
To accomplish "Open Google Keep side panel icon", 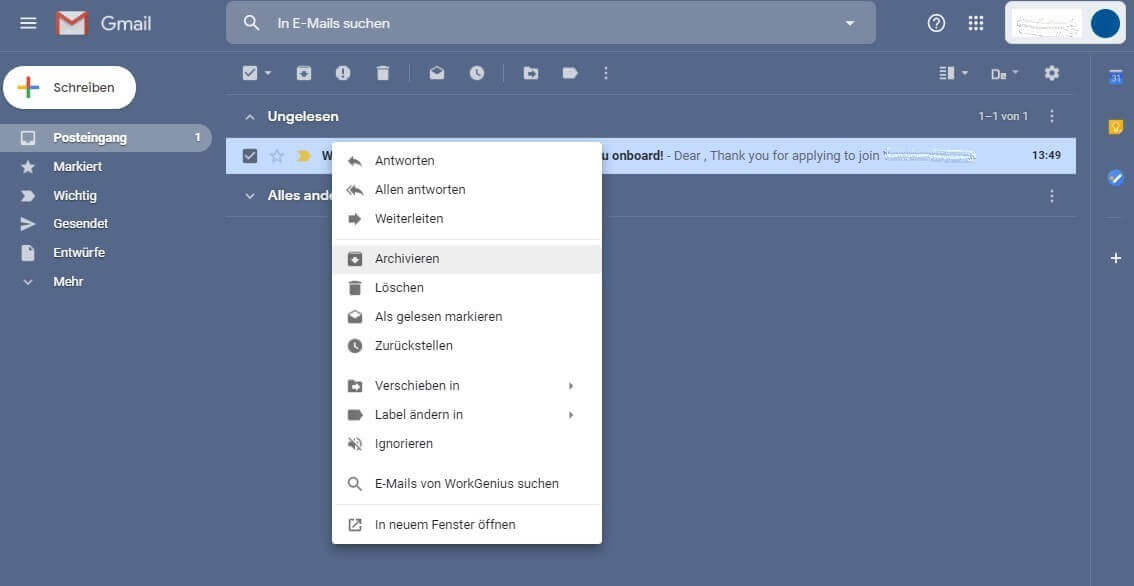I will pyautogui.click(x=1115, y=127).
